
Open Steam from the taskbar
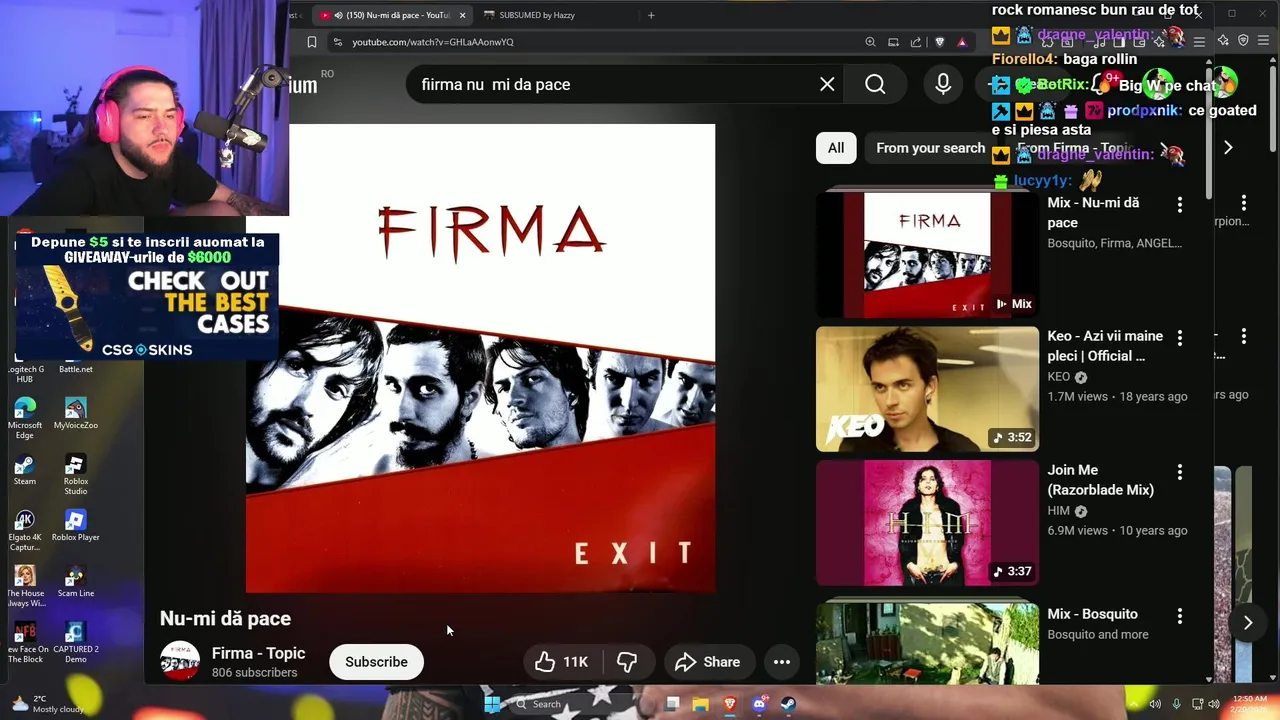787,704
